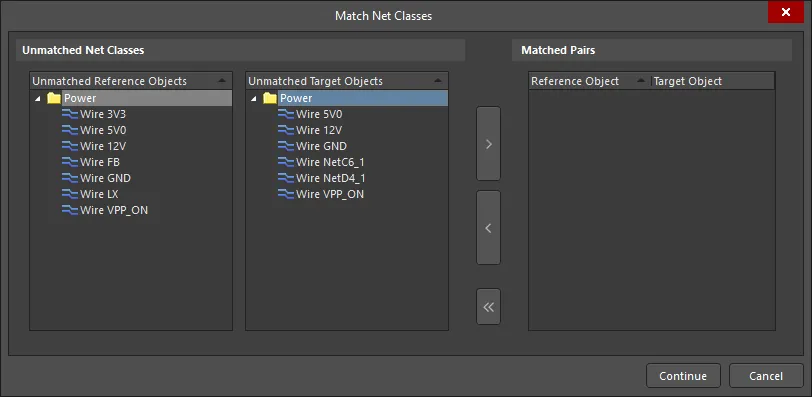Click the net icon beside reference Wire 5V0

[70, 130]
